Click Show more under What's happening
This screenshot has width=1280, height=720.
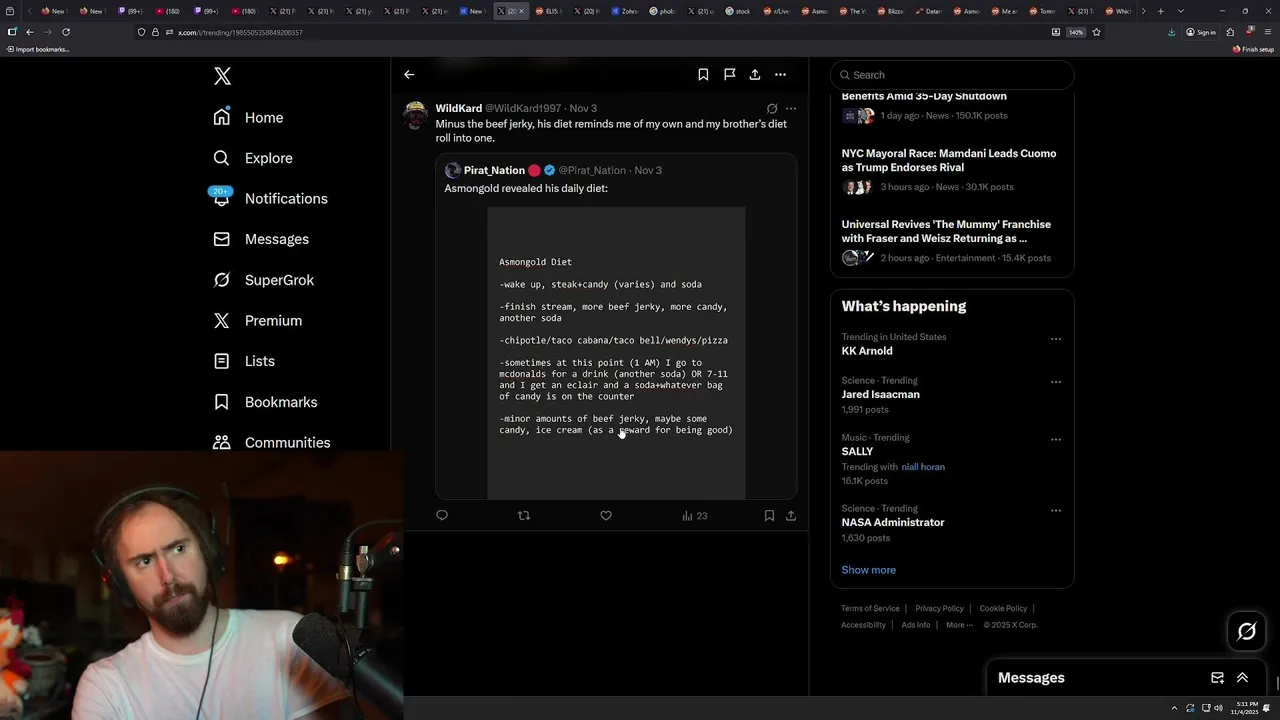tap(868, 570)
